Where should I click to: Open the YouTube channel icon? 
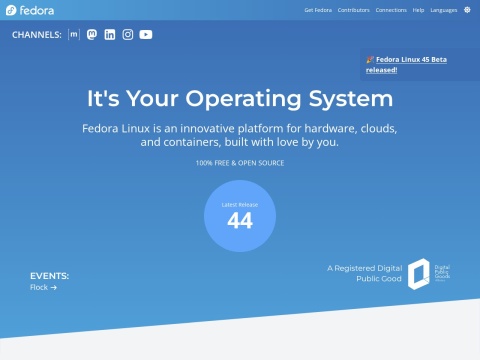tap(146, 34)
